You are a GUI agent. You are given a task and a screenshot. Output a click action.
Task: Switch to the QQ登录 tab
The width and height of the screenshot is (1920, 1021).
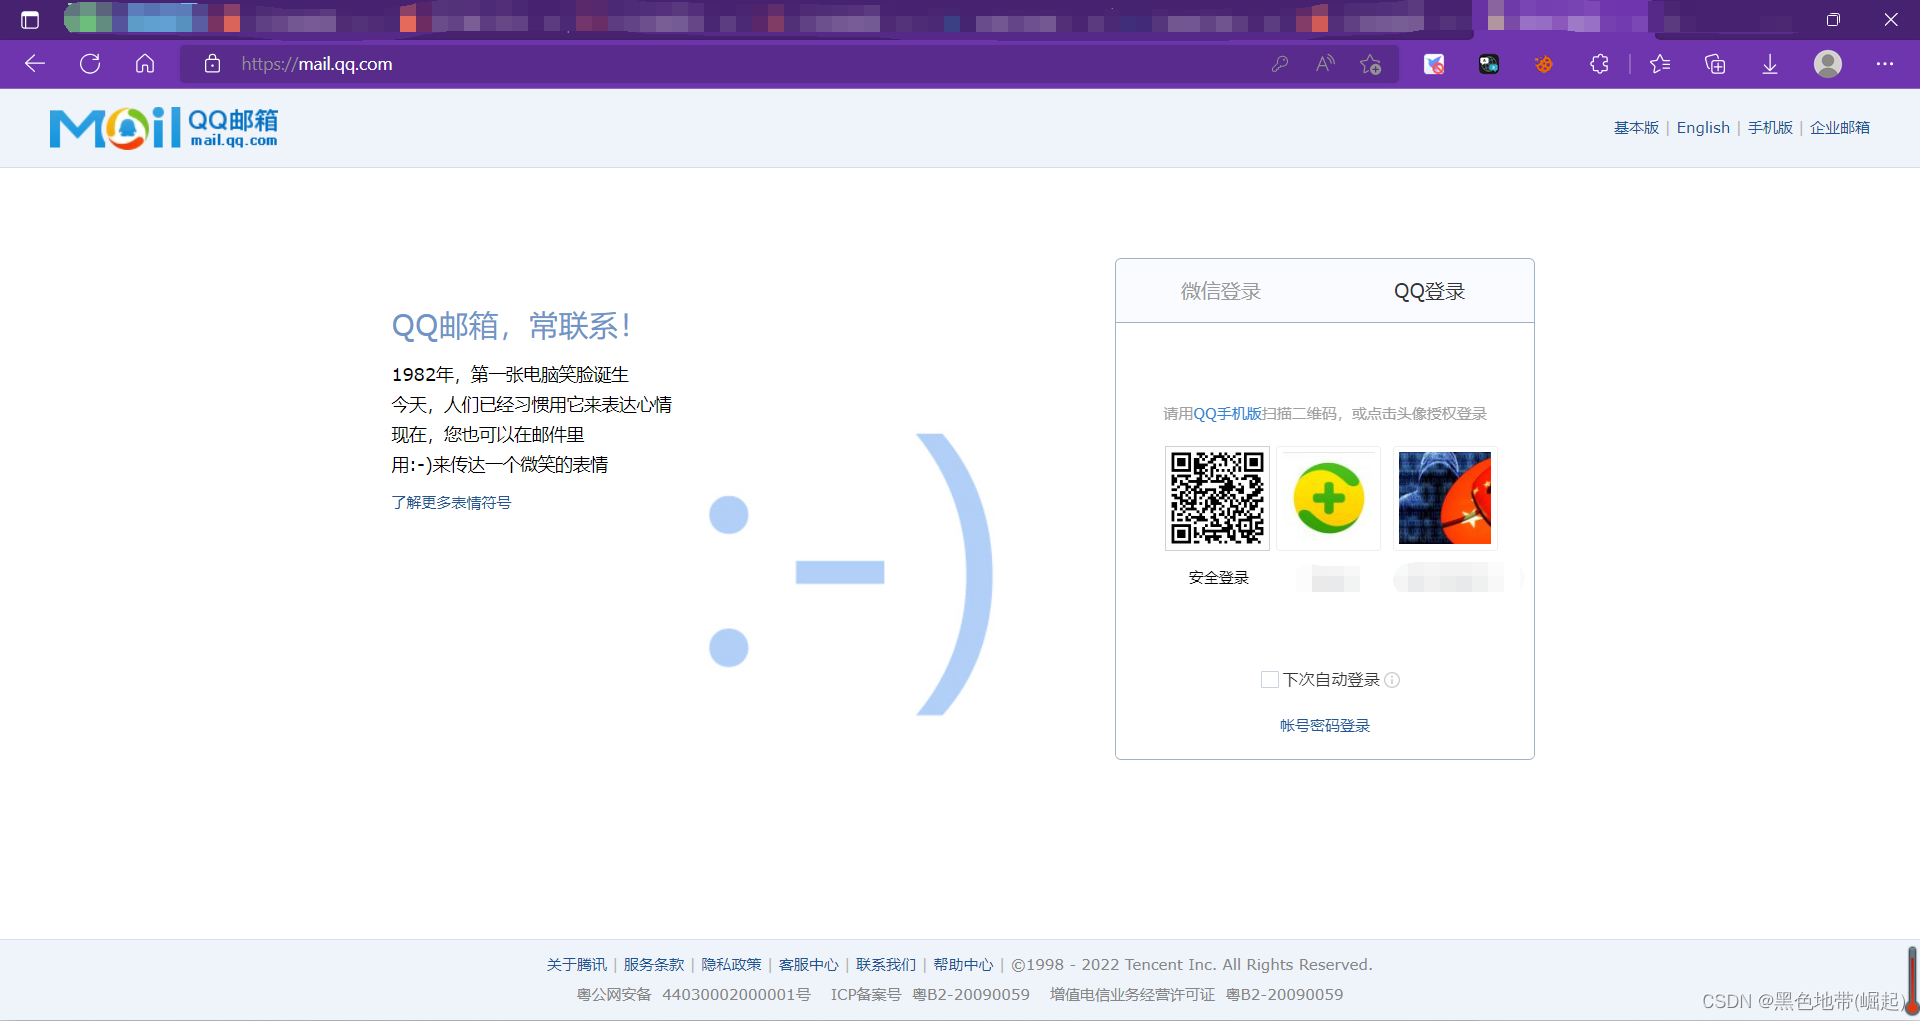[x=1429, y=291]
